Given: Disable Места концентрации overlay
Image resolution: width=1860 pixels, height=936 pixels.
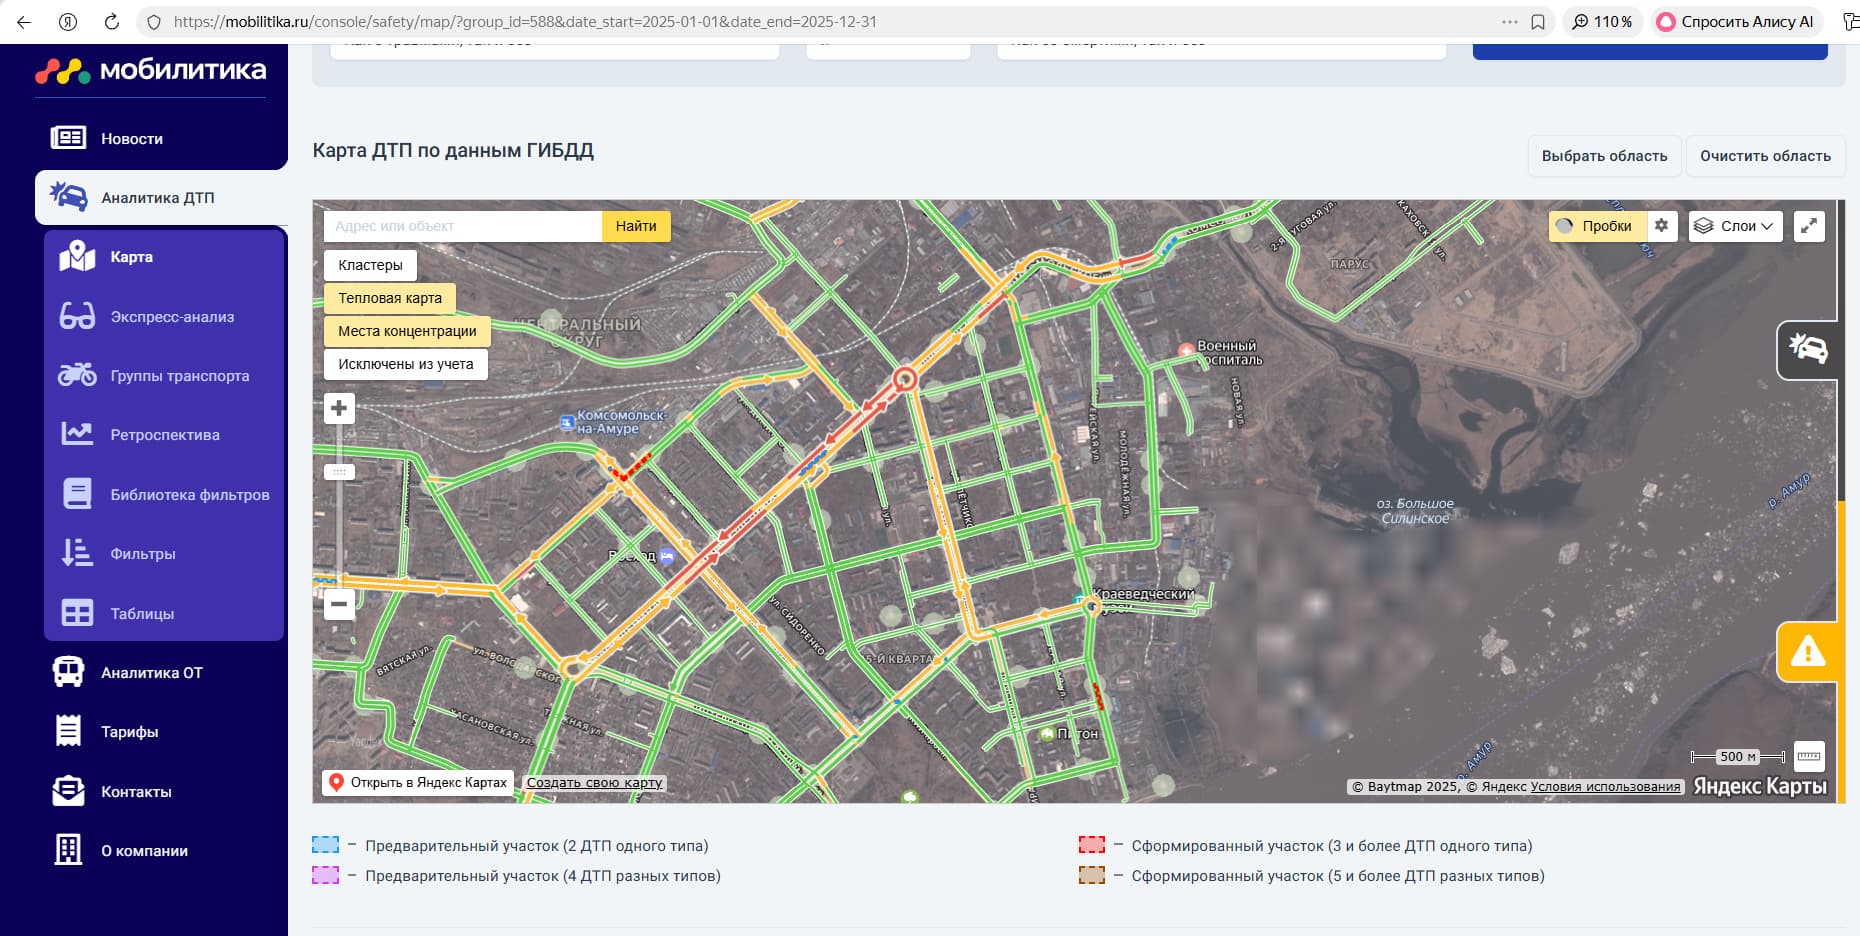Looking at the screenshot, I should tap(407, 331).
